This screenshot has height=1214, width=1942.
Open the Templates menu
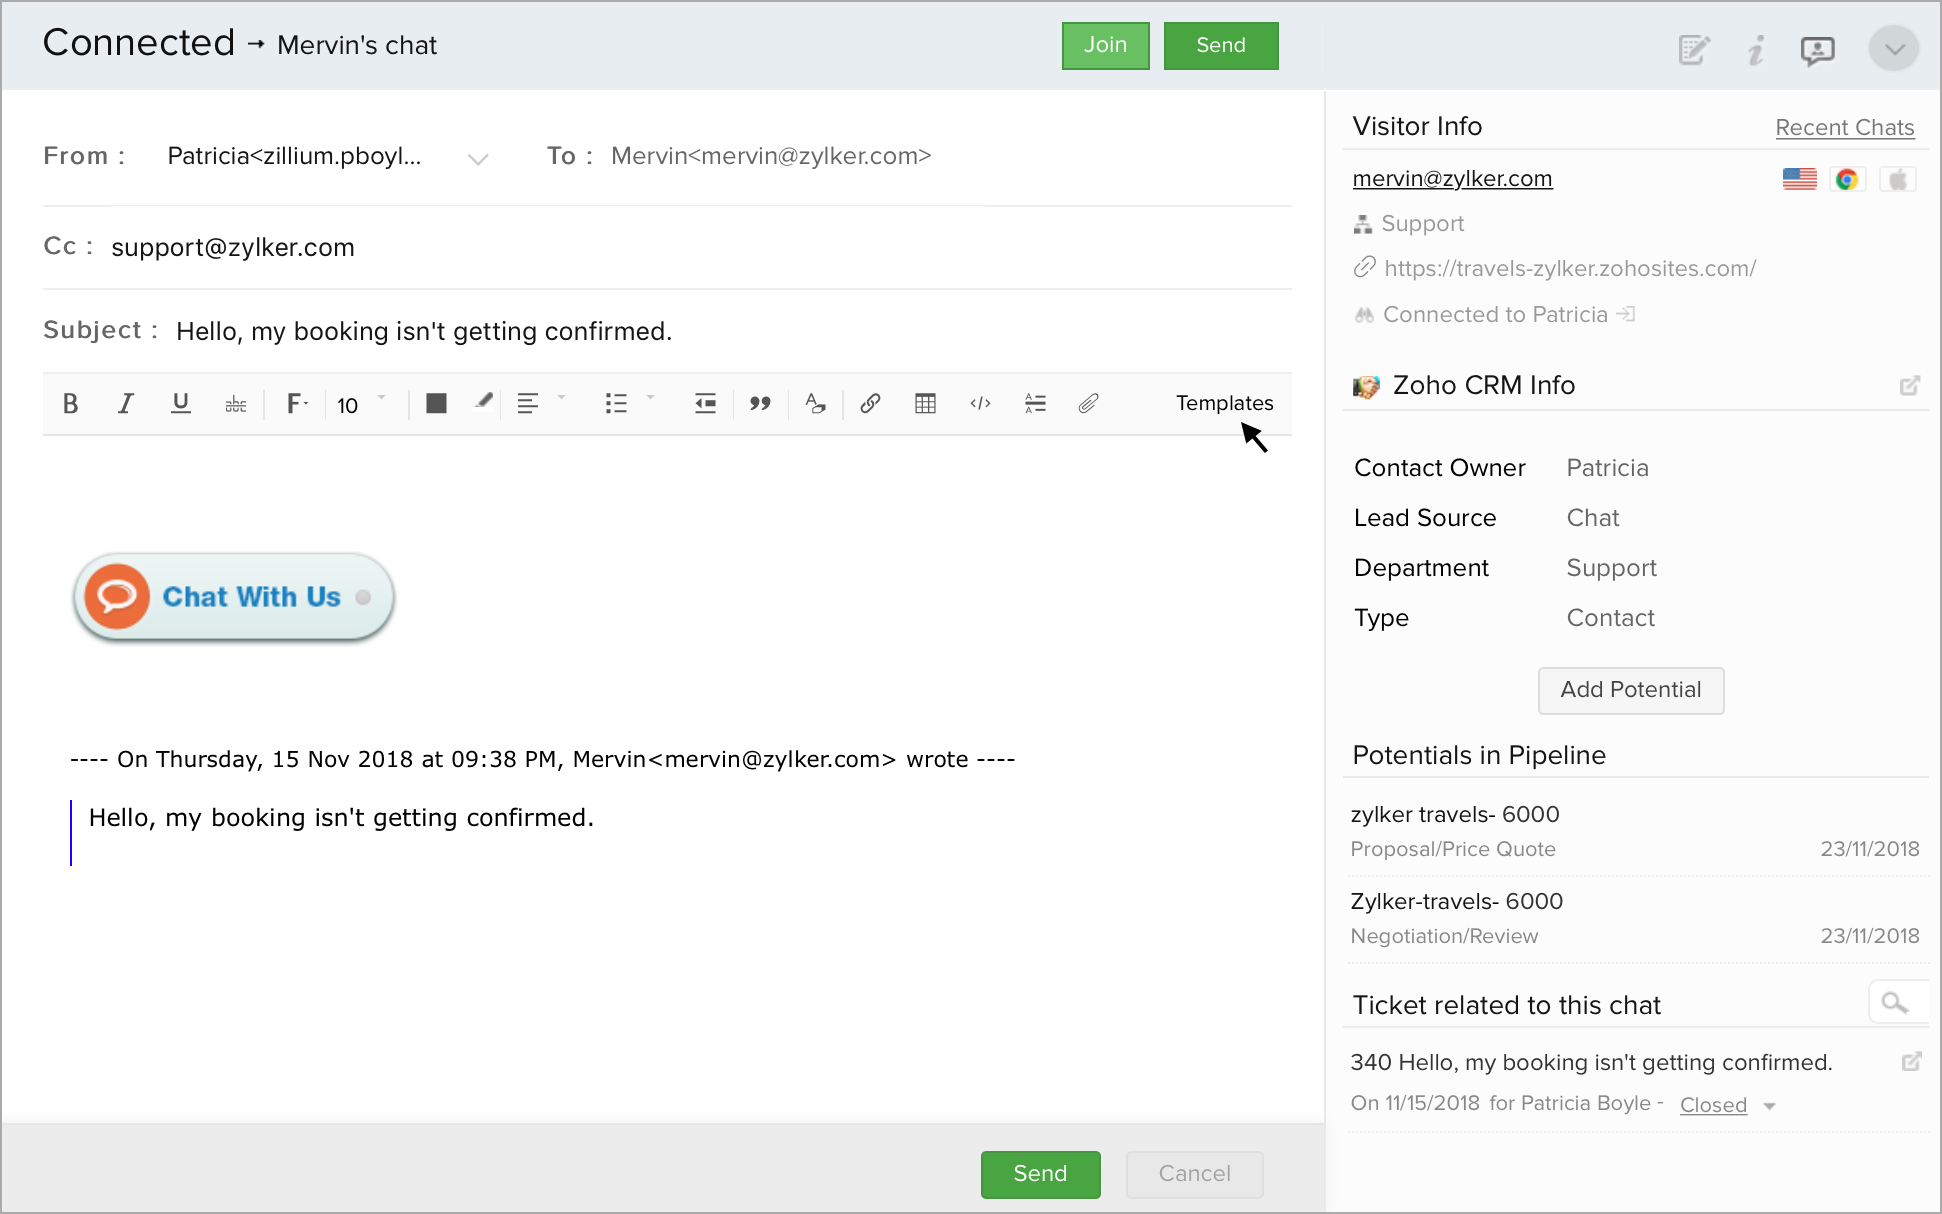(x=1224, y=403)
